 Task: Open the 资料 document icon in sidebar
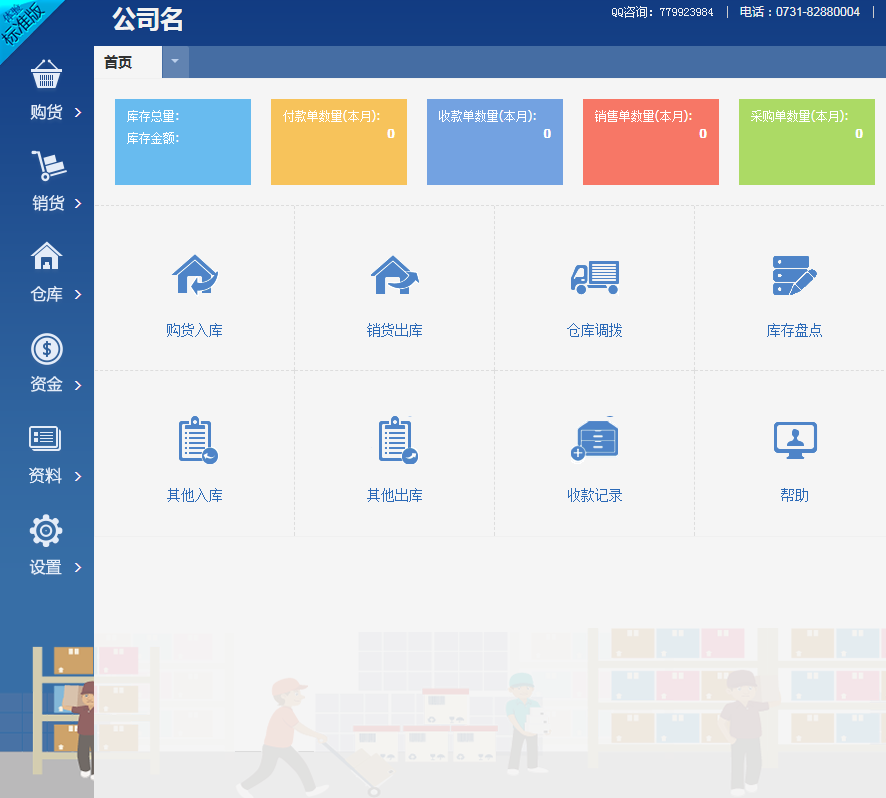pos(45,438)
